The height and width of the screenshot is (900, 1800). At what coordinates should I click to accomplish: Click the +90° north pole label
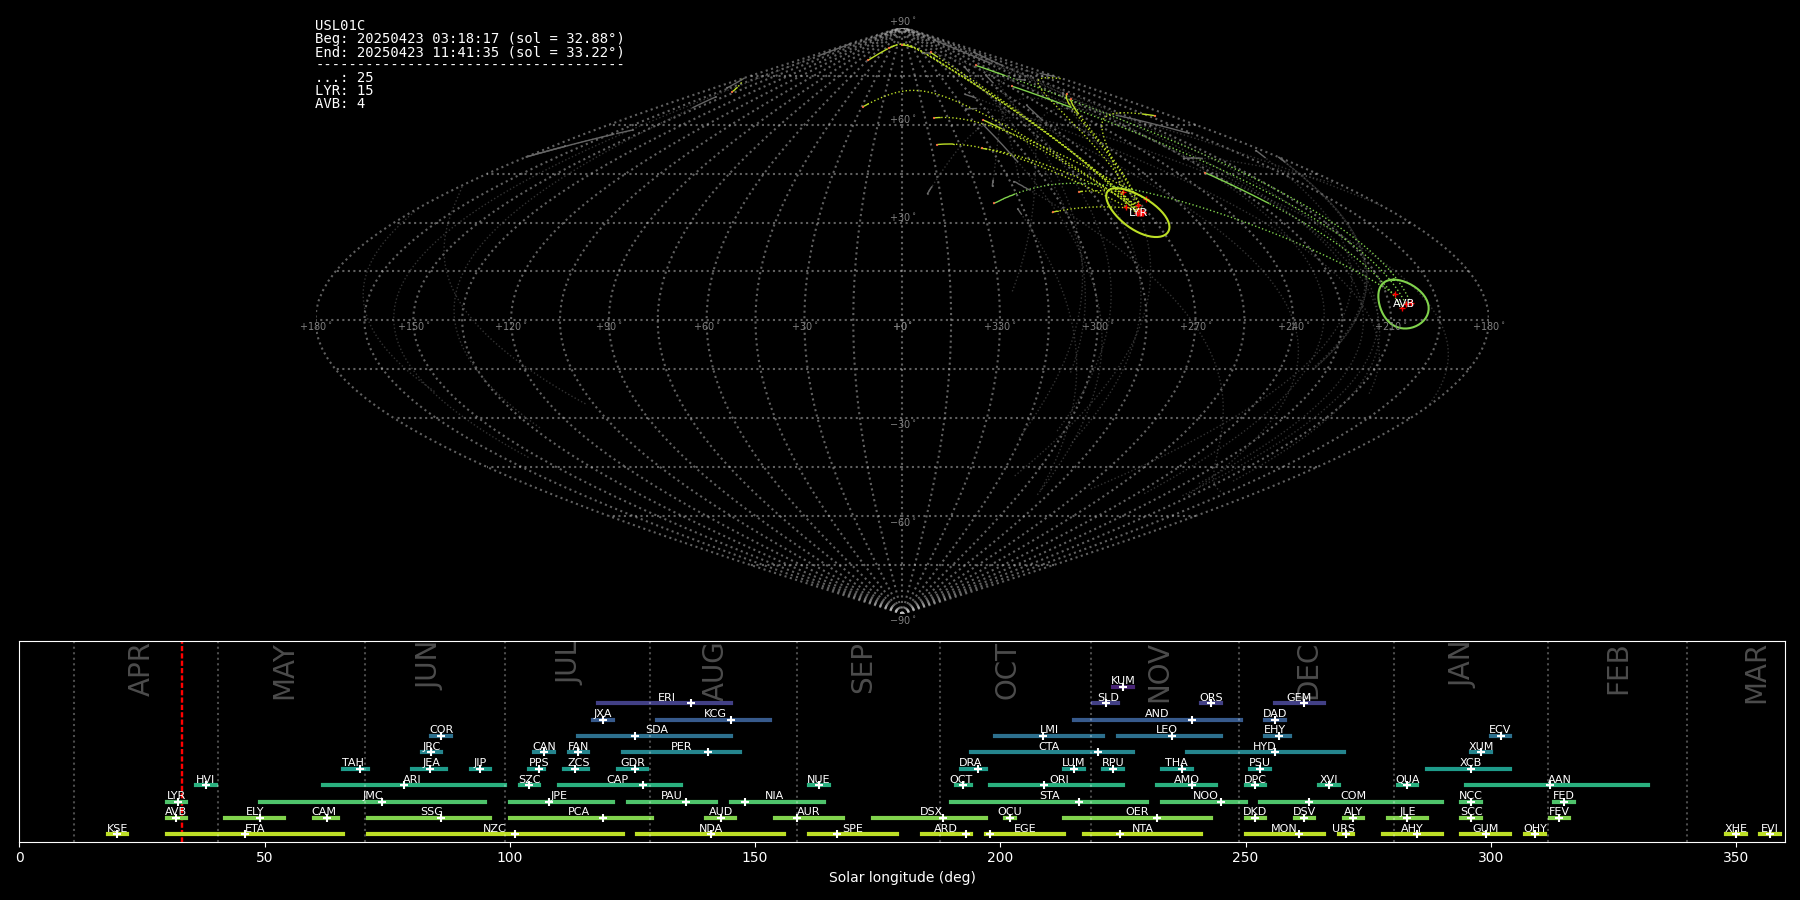(x=902, y=22)
